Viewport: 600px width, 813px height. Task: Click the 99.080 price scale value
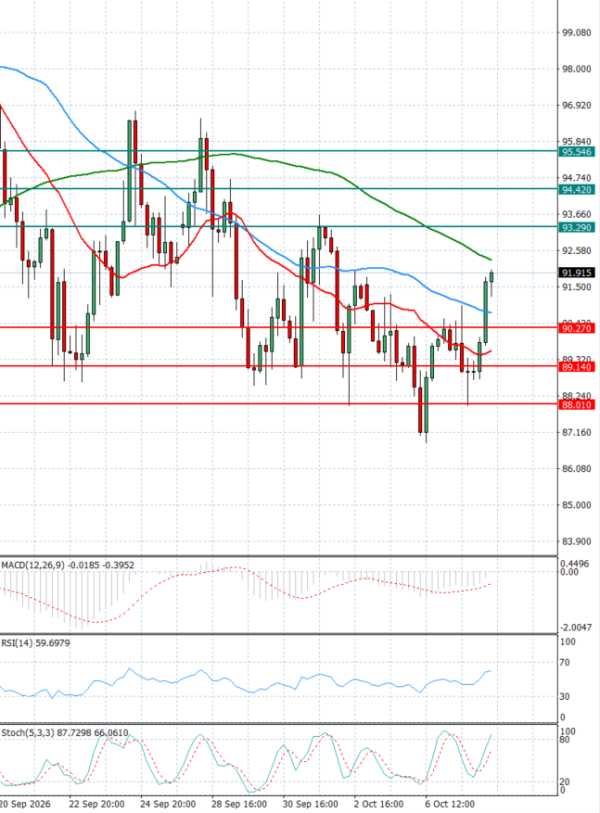577,33
